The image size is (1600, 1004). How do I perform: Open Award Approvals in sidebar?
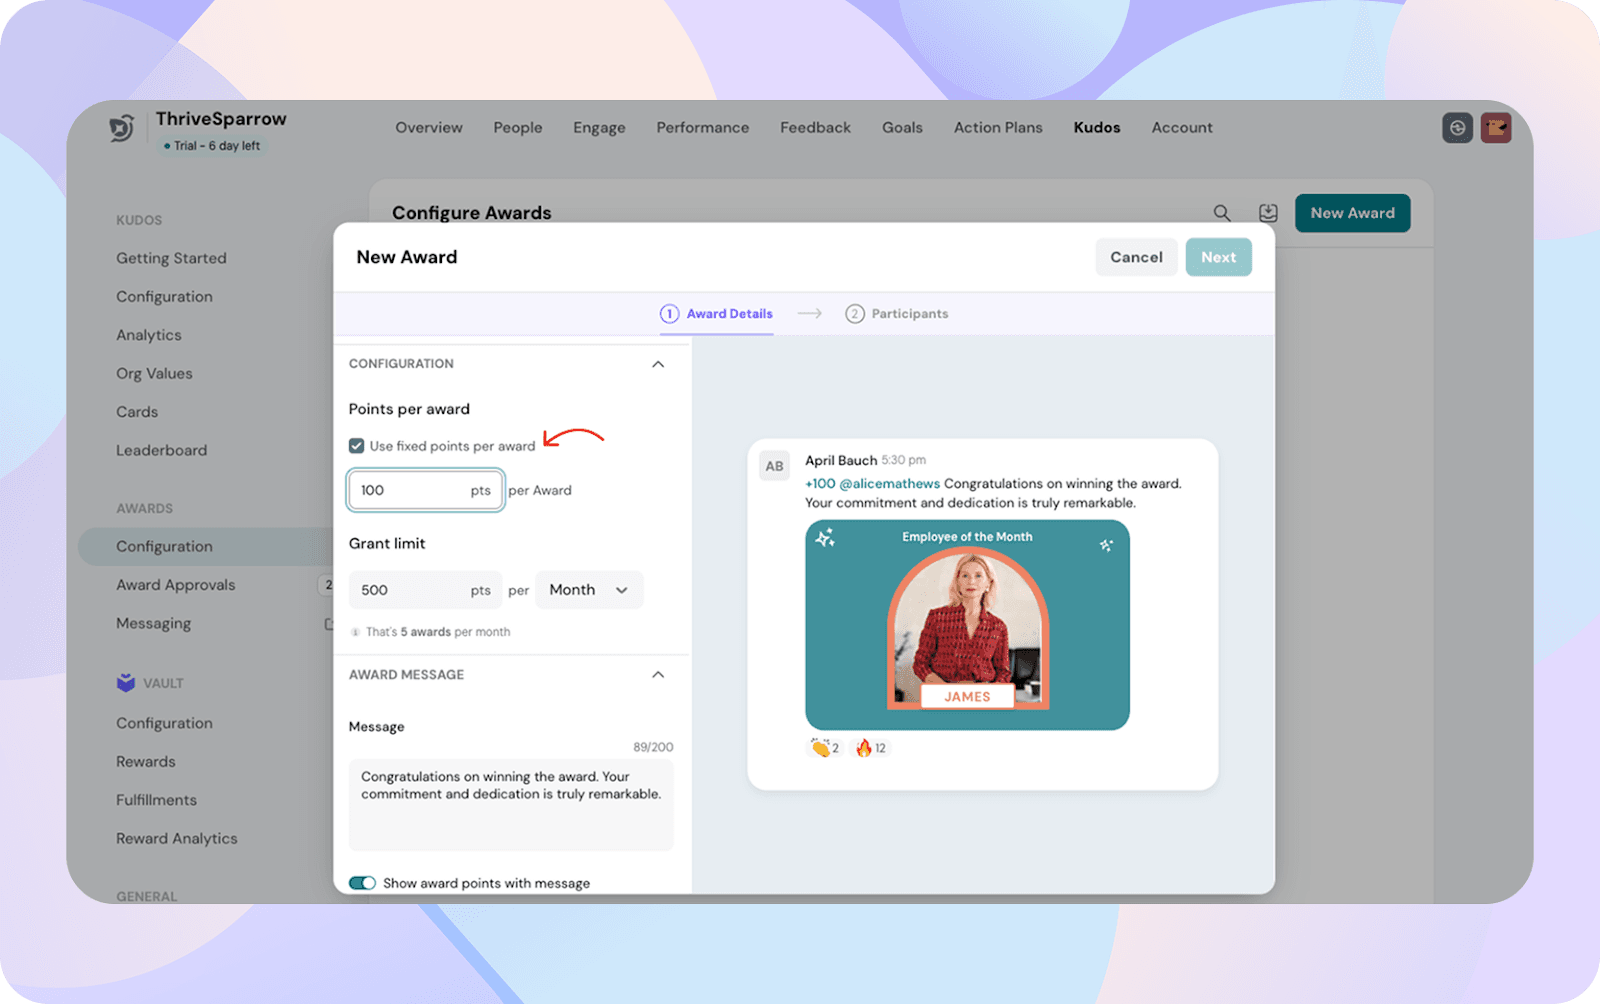point(176,585)
